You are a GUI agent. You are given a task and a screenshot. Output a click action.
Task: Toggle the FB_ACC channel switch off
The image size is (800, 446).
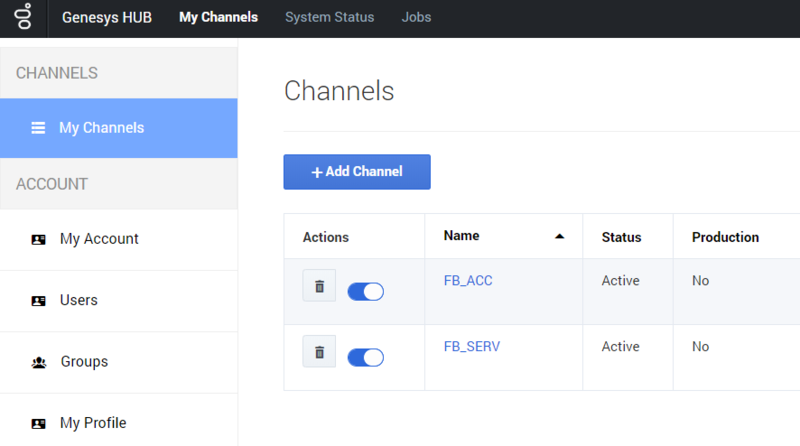pyautogui.click(x=365, y=291)
